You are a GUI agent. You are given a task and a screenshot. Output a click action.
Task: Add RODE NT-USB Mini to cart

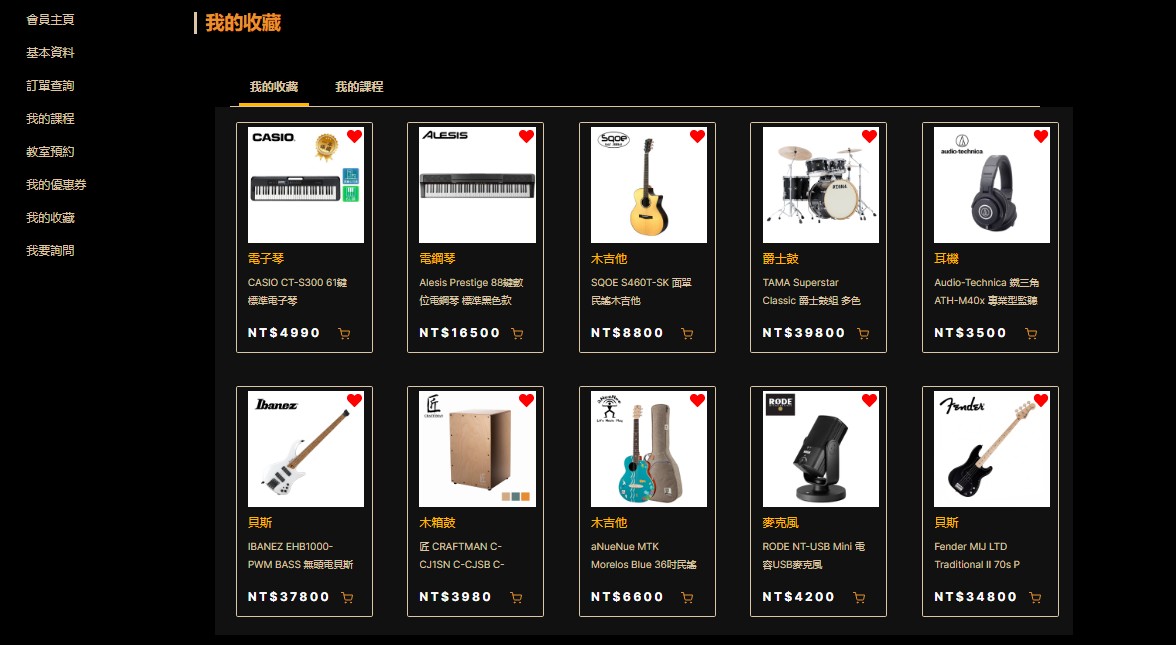860,598
